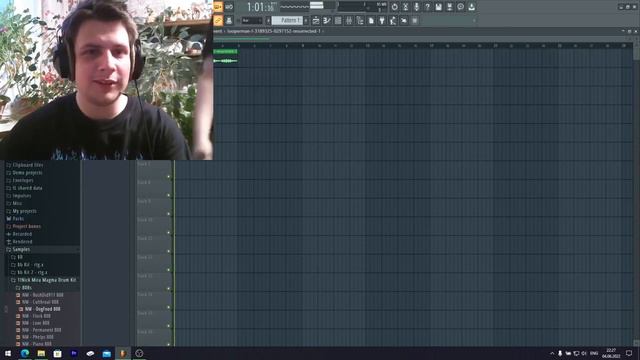Click the Windows Start button
The height and width of the screenshot is (360, 640).
pyautogui.click(x=8, y=353)
